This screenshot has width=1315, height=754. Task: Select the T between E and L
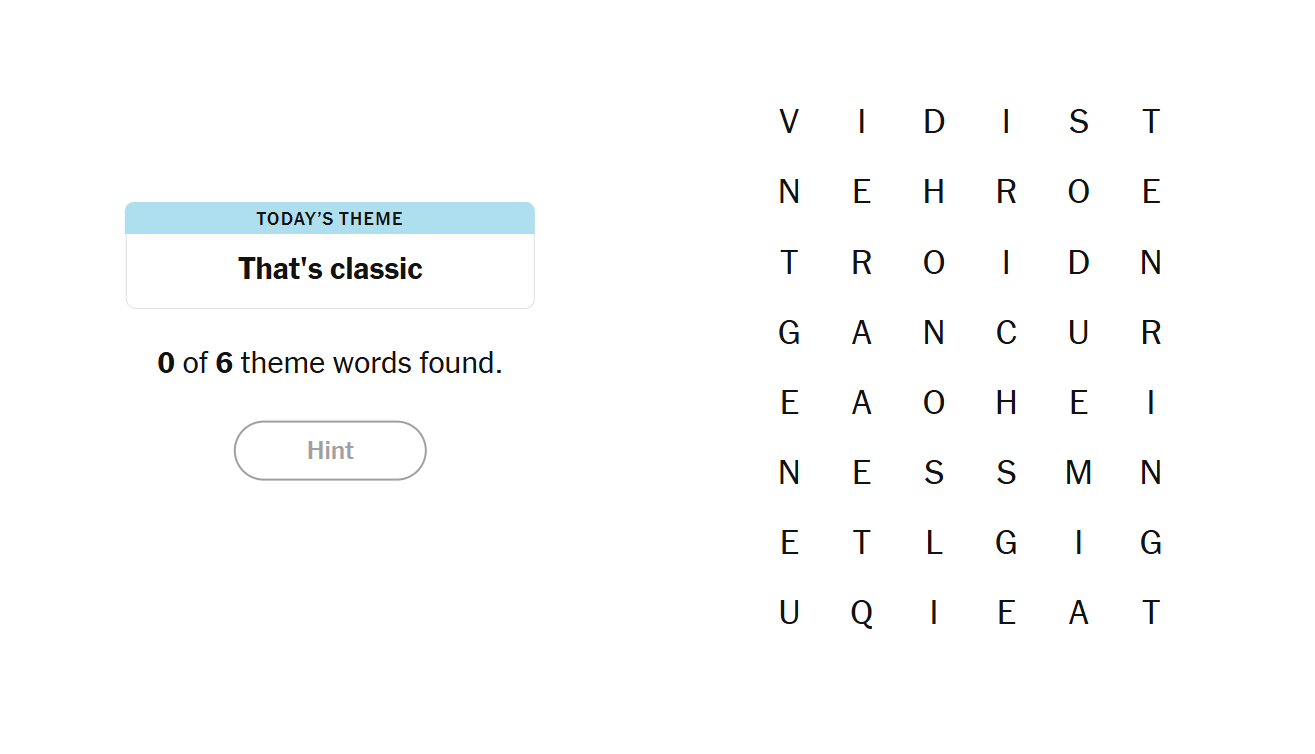tap(861, 542)
